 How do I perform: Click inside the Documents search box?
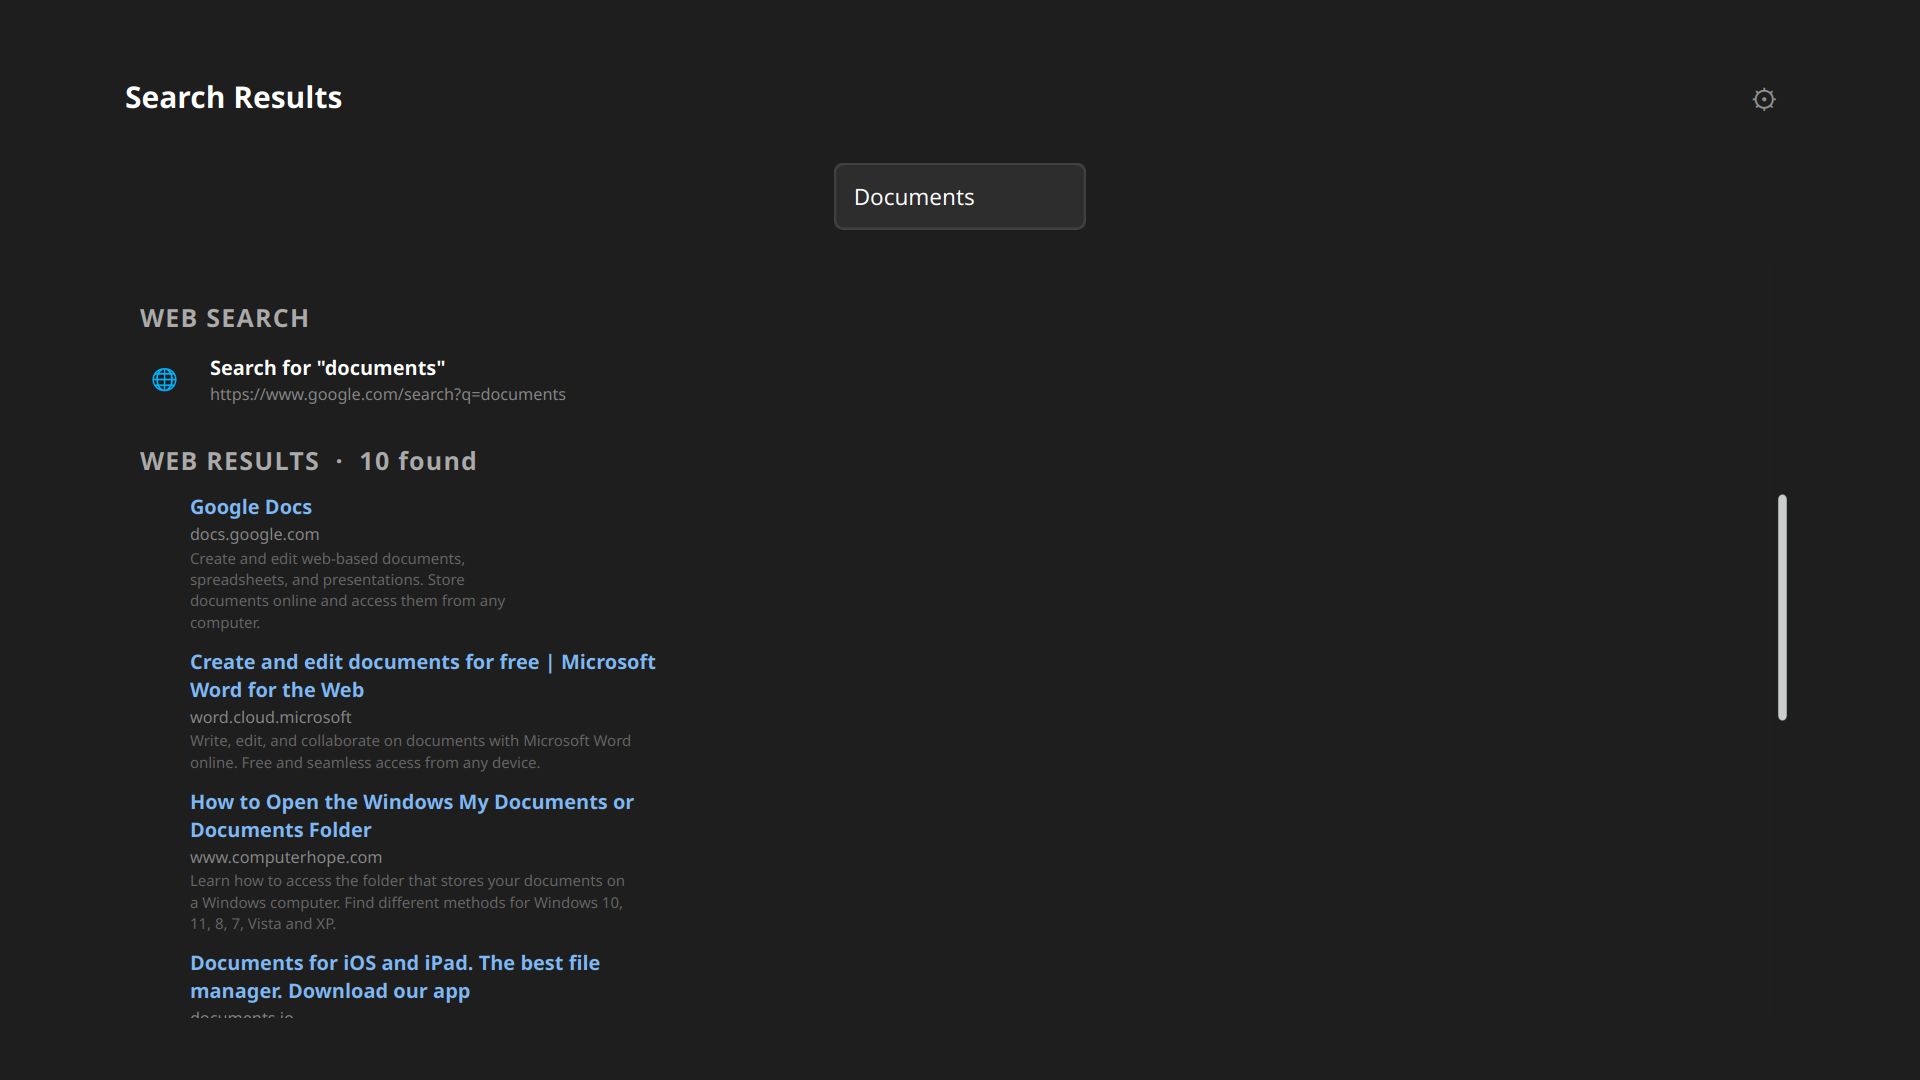coord(958,196)
